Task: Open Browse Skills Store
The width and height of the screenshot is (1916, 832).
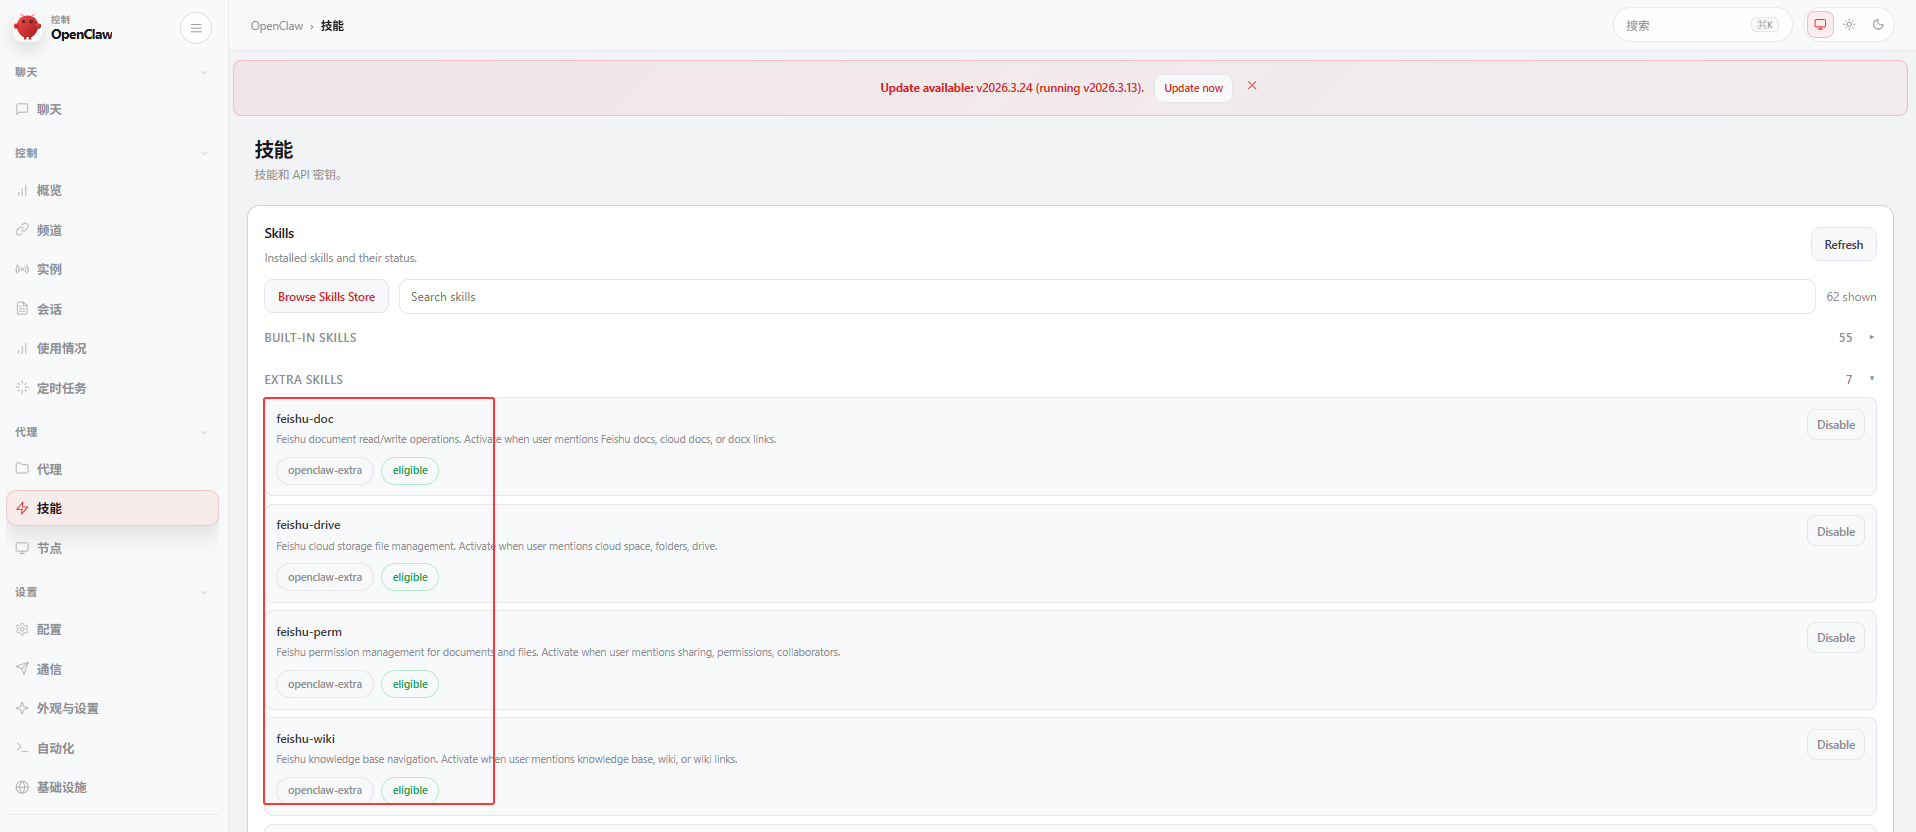Action: [326, 297]
